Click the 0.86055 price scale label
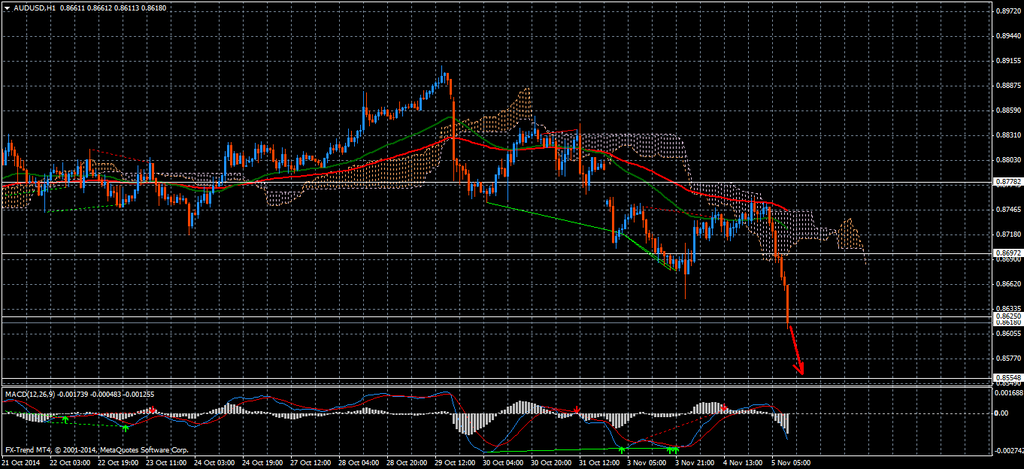The image size is (1024, 469). pos(1006,334)
